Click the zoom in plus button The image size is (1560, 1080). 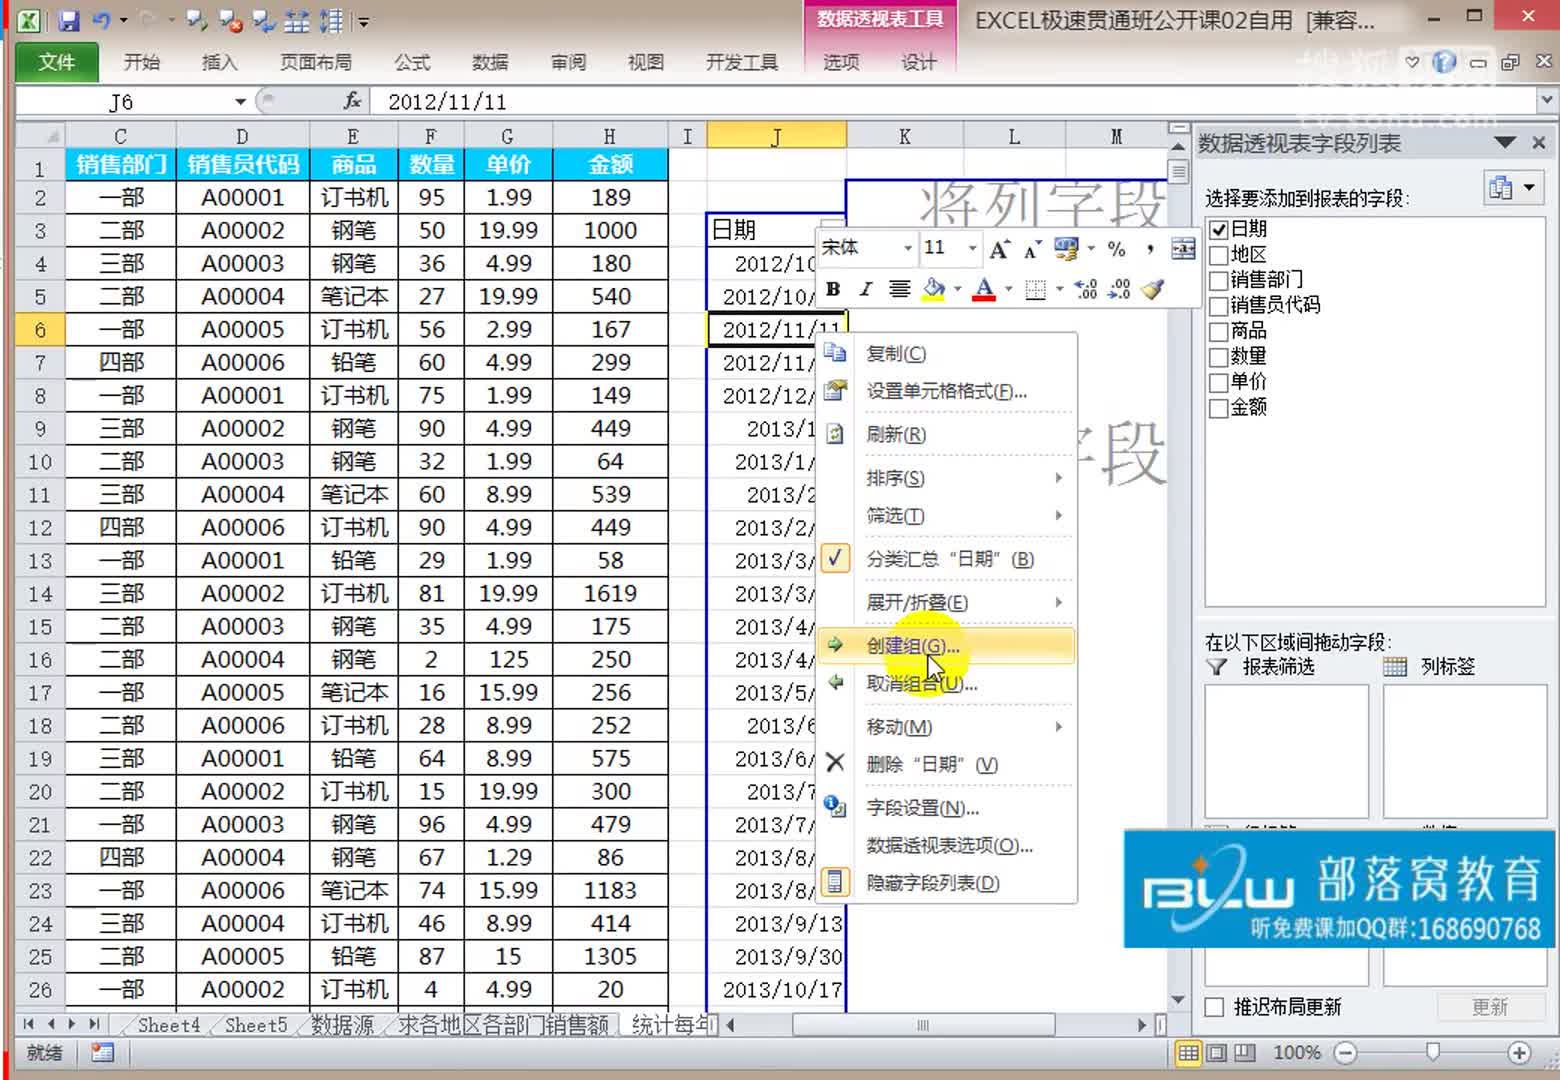(1519, 1052)
